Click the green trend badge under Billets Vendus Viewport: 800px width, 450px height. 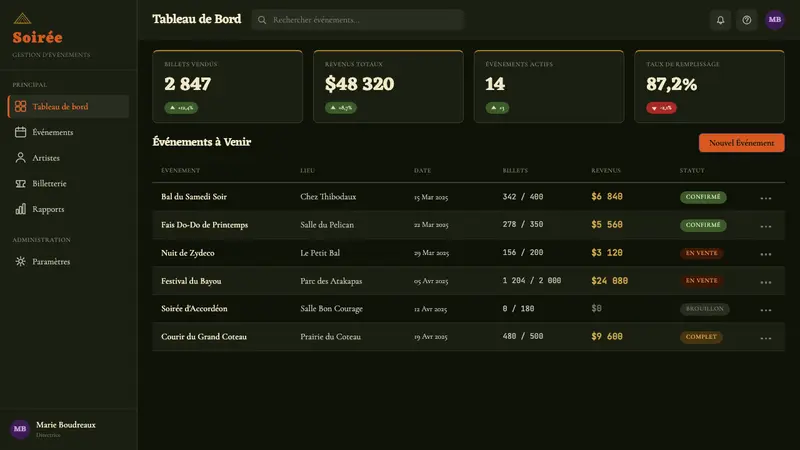pos(181,108)
